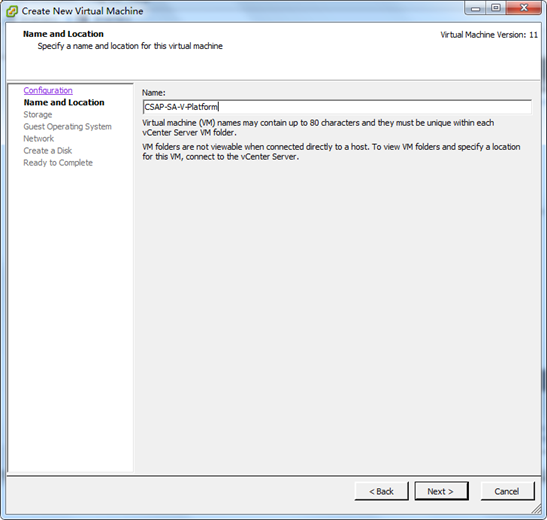Image resolution: width=547 pixels, height=520 pixels.
Task: Open the Configuration step link
Action: click(48, 91)
